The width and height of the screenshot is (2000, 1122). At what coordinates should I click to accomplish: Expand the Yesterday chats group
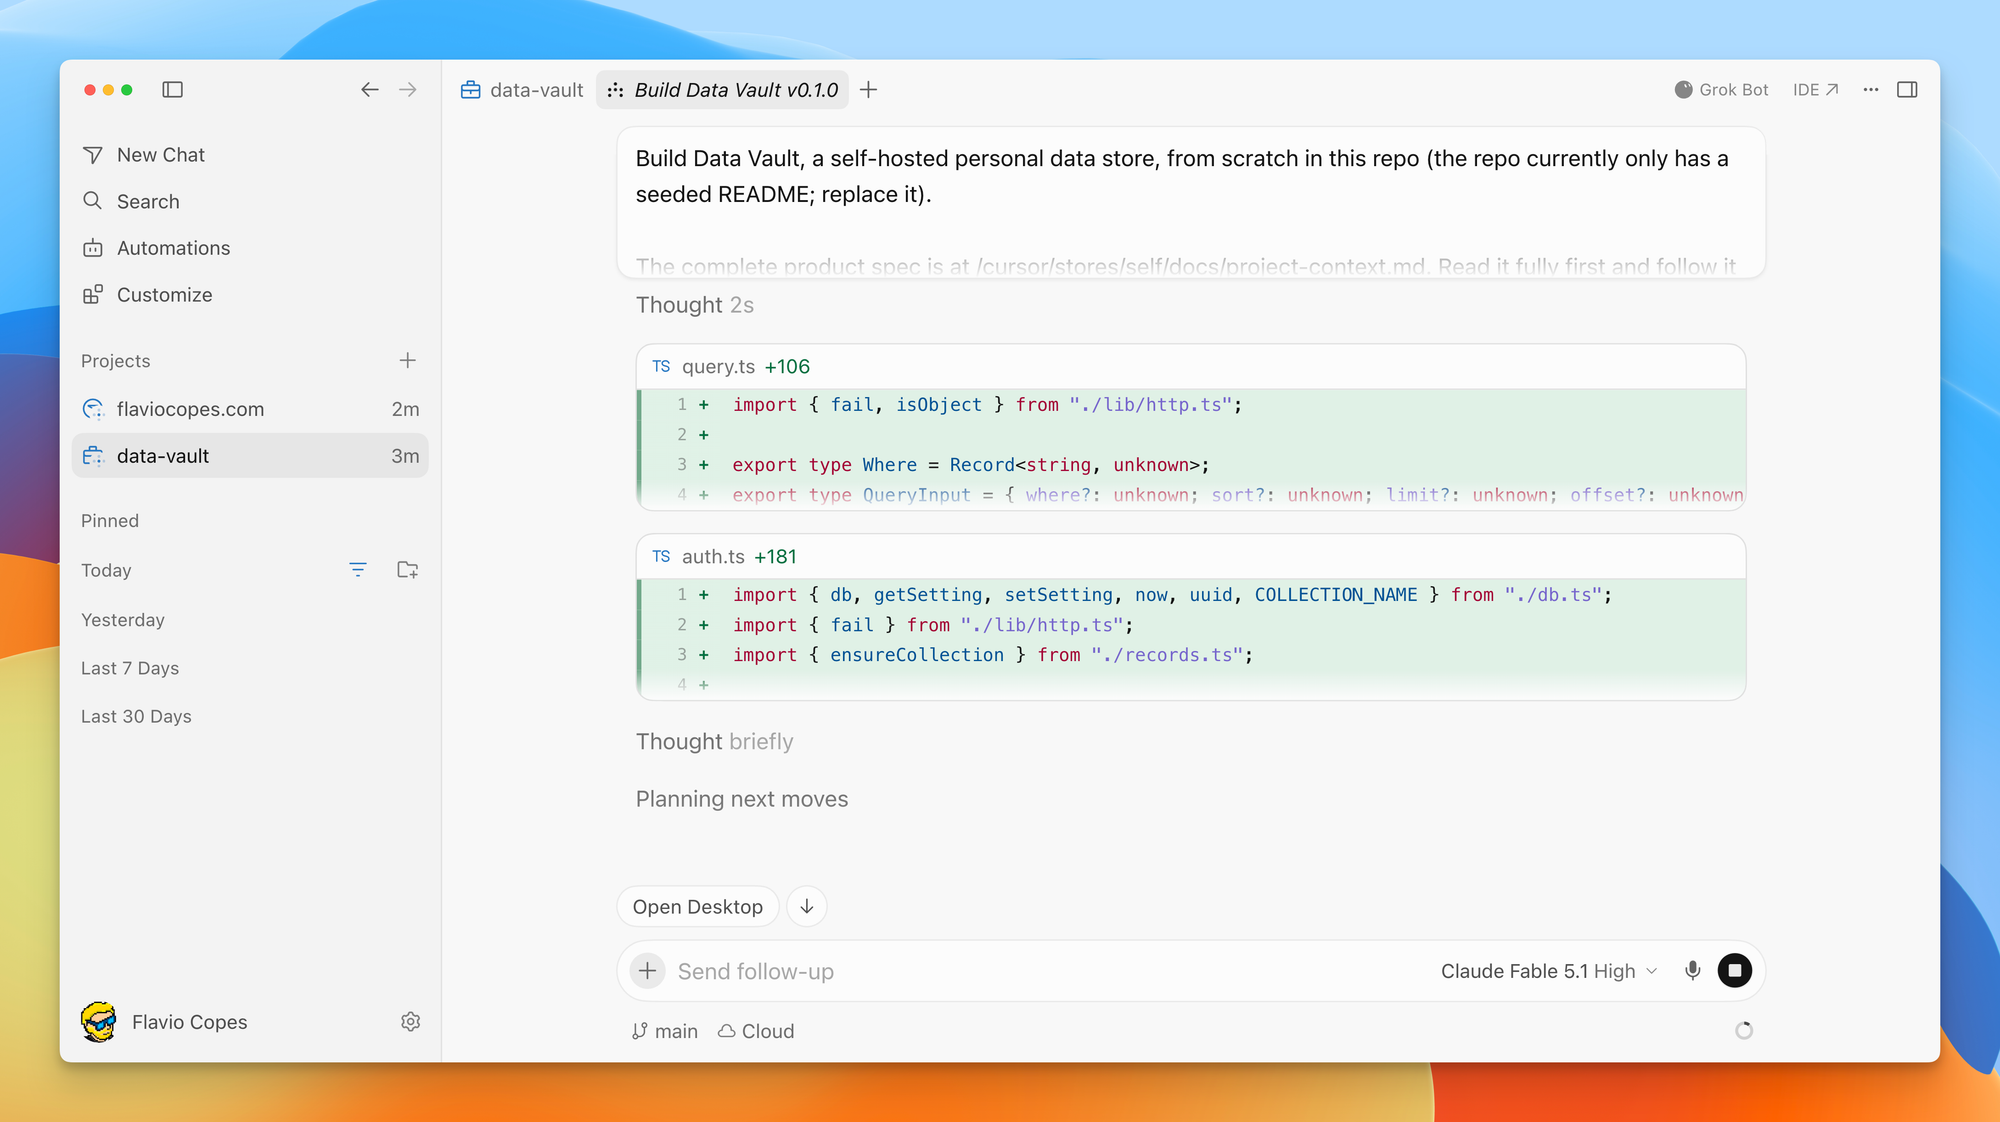point(123,620)
